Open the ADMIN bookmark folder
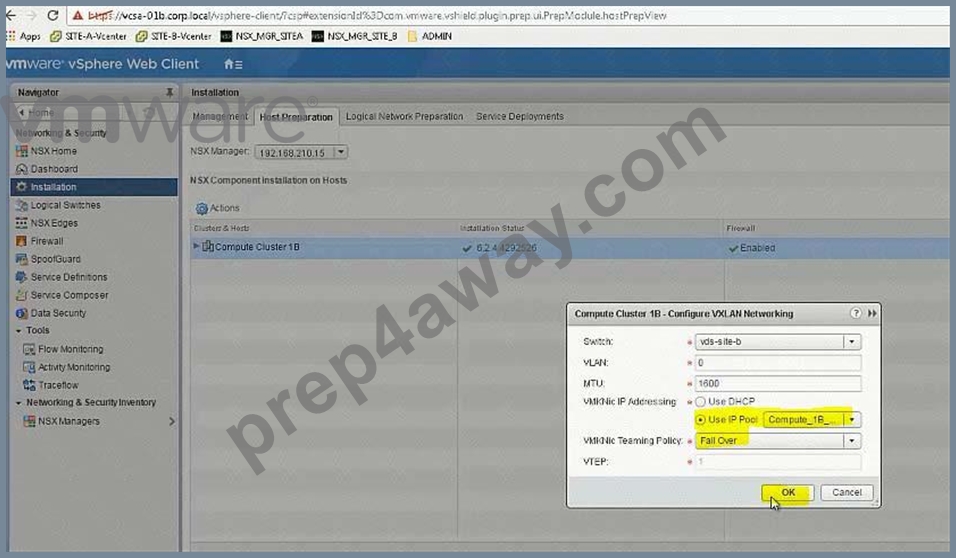The width and height of the screenshot is (956, 558). tap(430, 36)
